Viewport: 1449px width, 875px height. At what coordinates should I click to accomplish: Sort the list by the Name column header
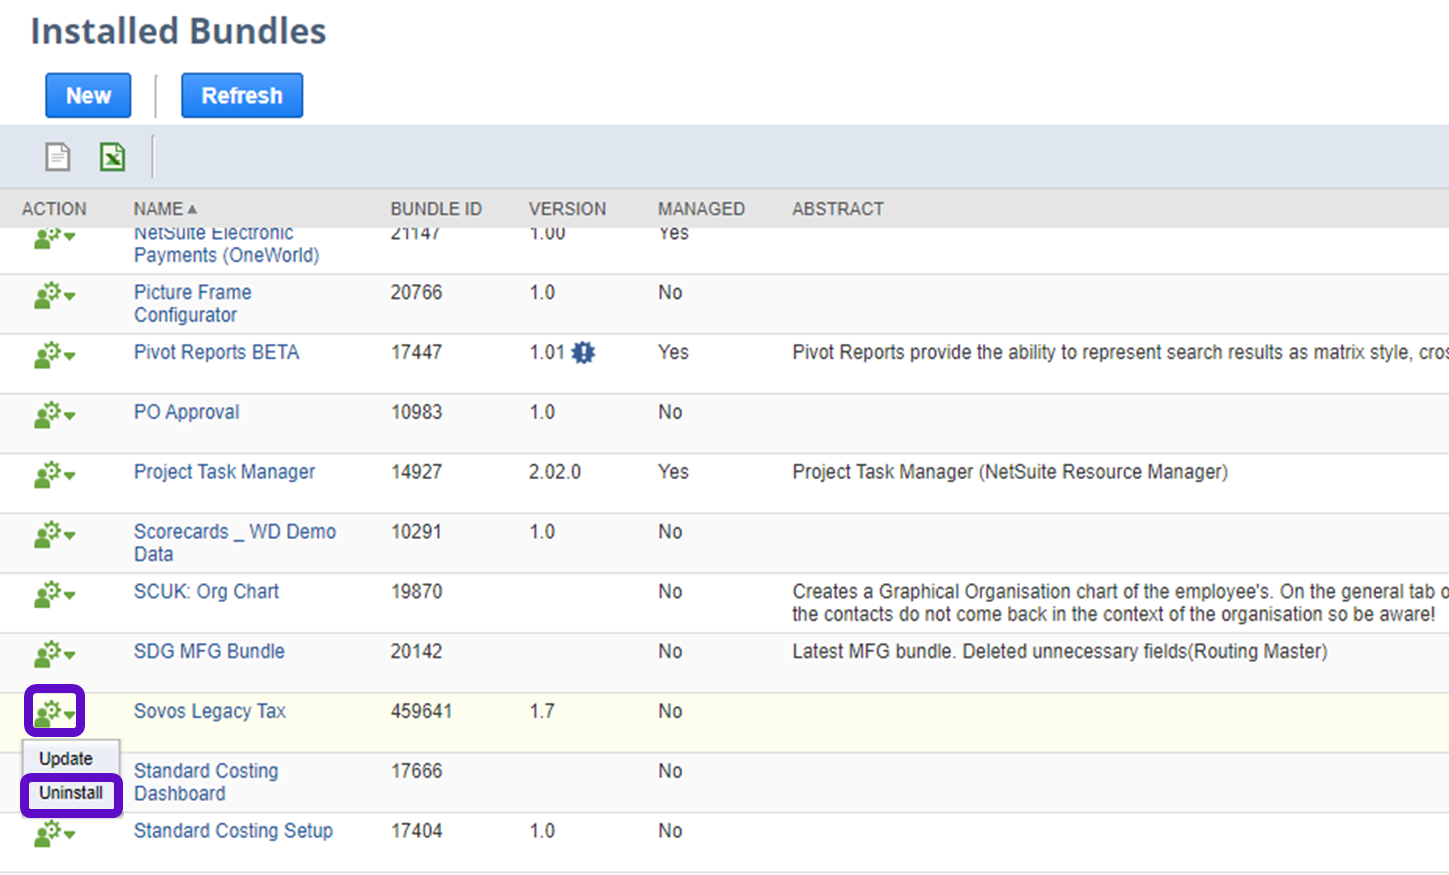(159, 209)
